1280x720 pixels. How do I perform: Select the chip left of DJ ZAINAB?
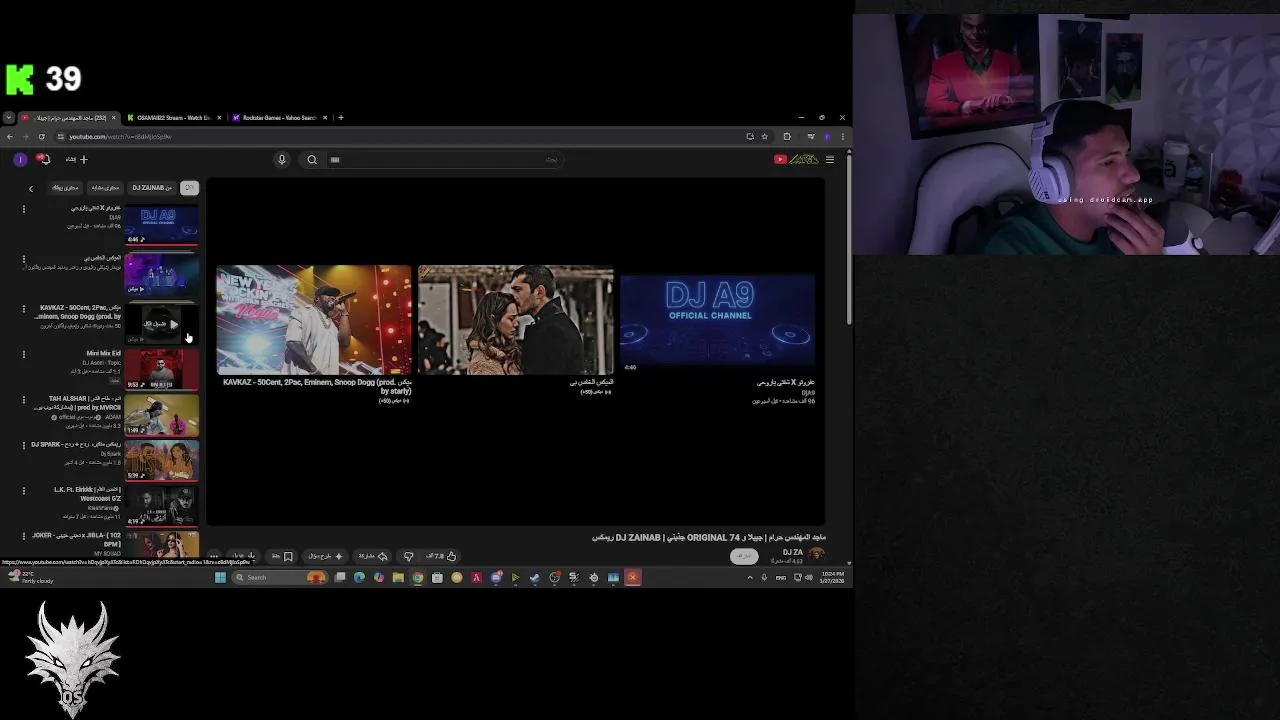105,188
